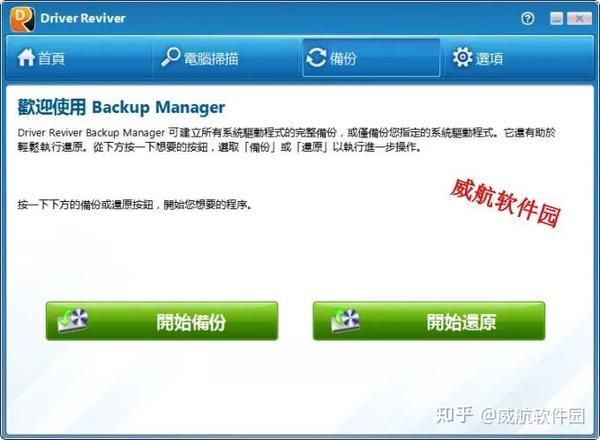Click the red 威航软件园 watermark
600x440 pixels.
505,203
